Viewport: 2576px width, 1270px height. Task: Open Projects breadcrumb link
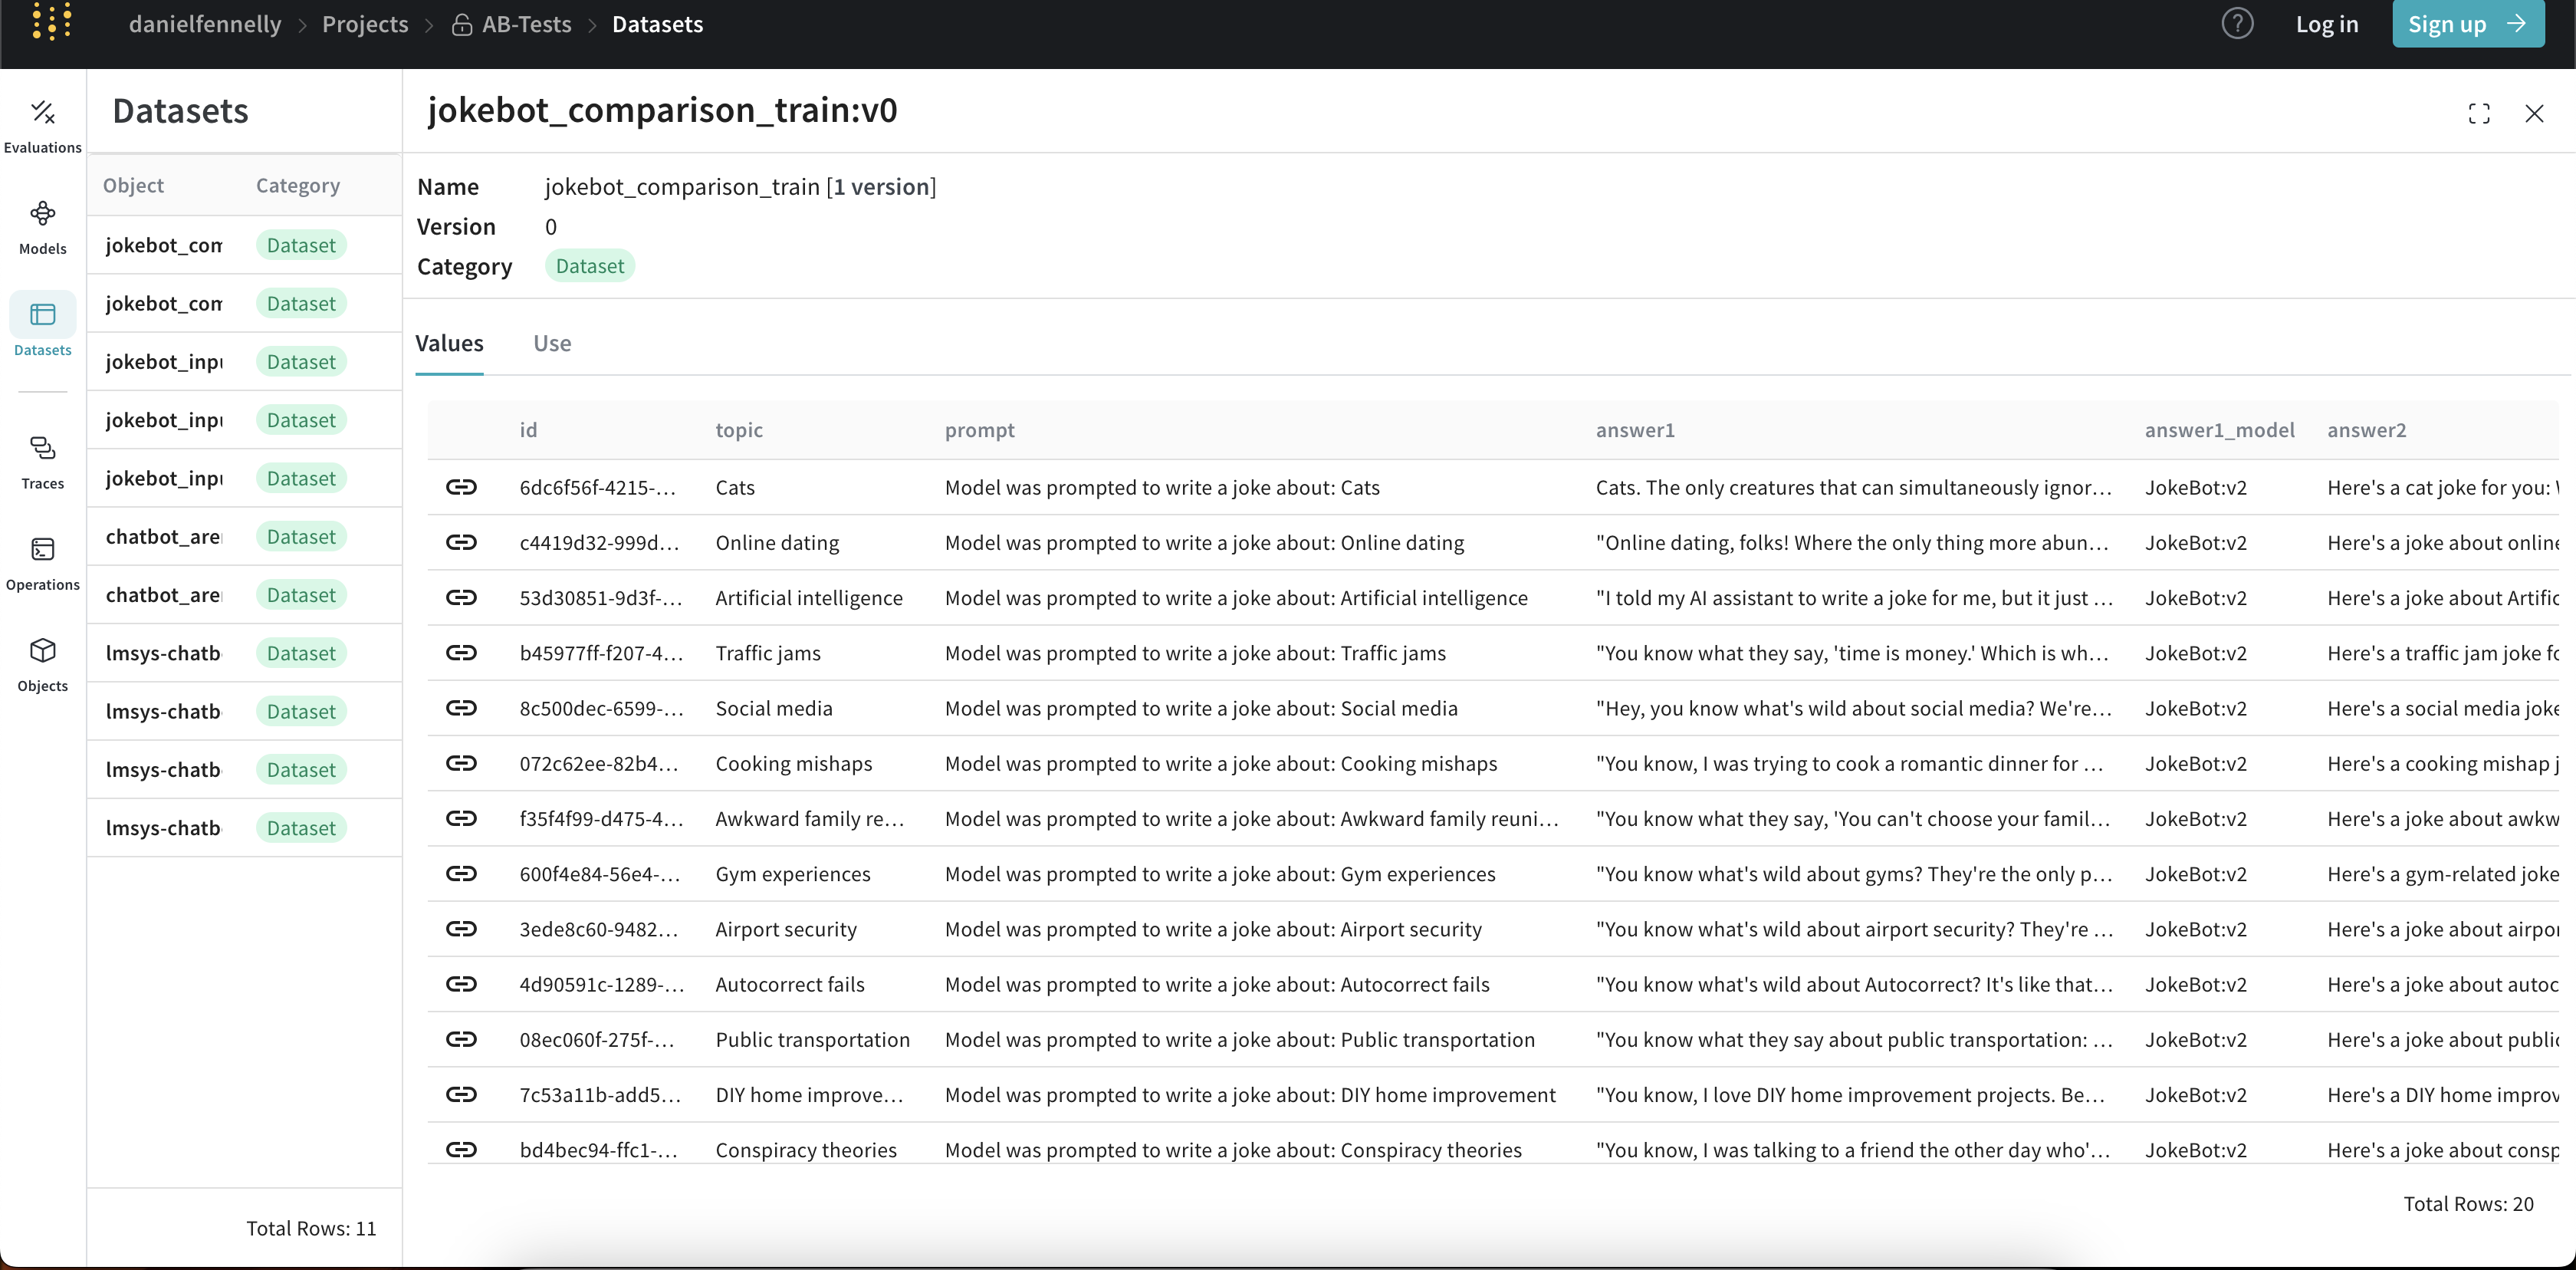365,24
